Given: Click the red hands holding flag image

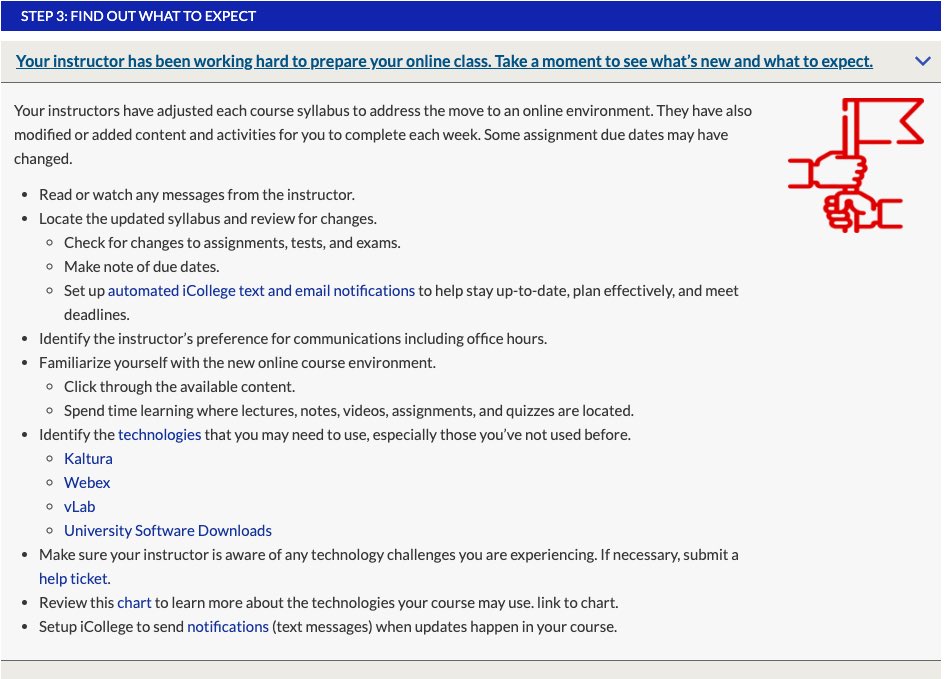Looking at the screenshot, I should point(856,166).
